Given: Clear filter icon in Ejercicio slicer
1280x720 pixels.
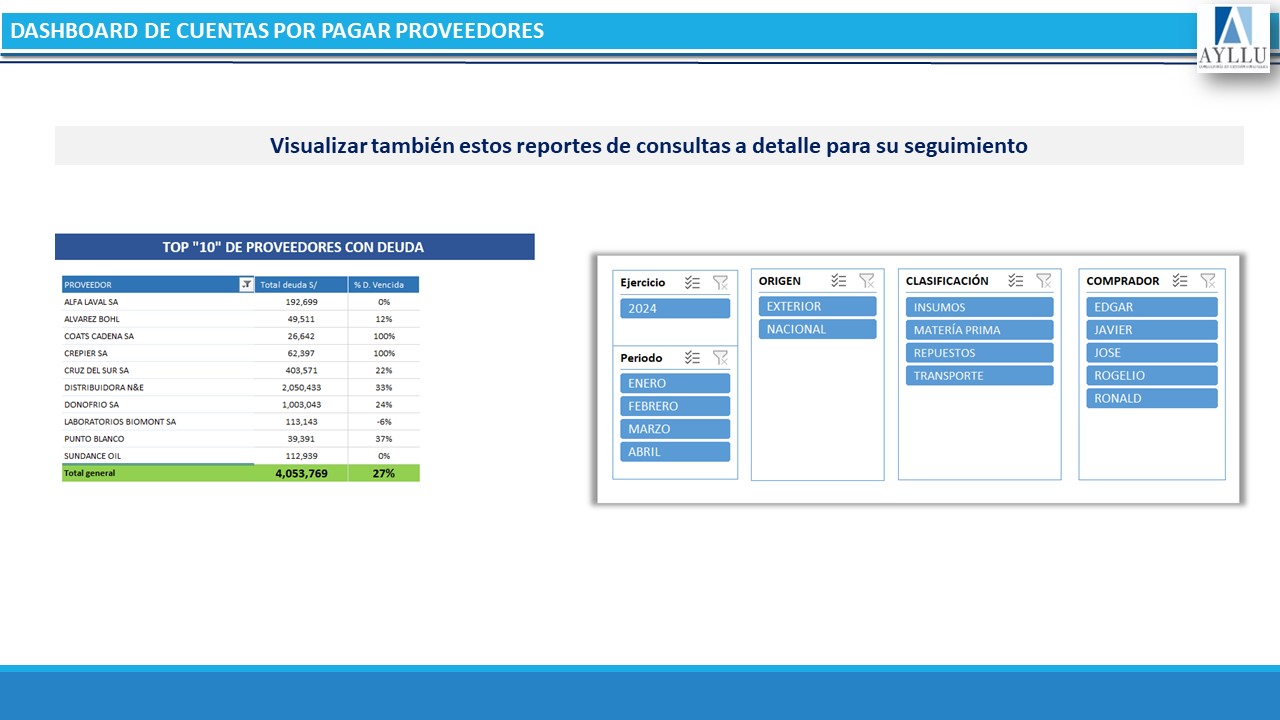Looking at the screenshot, I should (720, 283).
